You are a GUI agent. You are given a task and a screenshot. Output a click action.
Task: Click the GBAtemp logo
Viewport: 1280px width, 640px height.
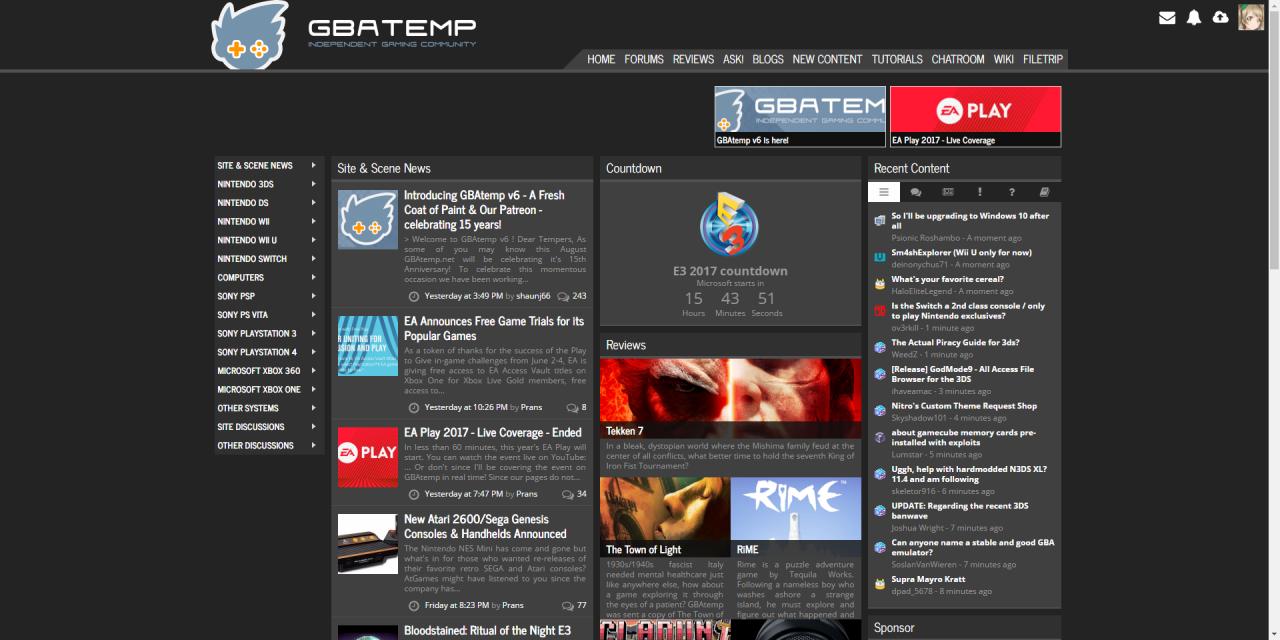coord(250,33)
